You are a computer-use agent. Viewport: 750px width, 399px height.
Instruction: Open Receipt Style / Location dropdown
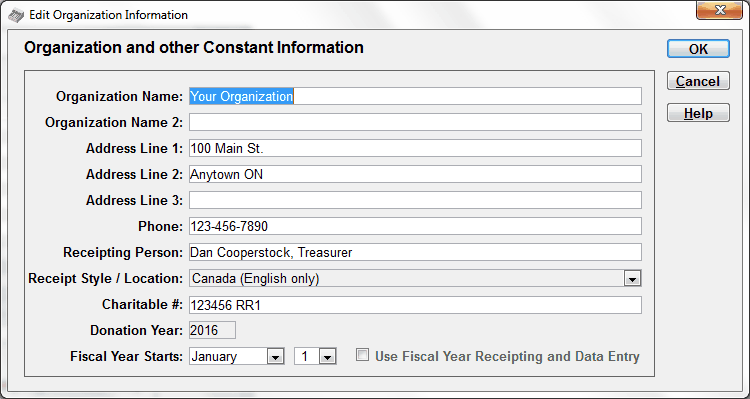632,278
